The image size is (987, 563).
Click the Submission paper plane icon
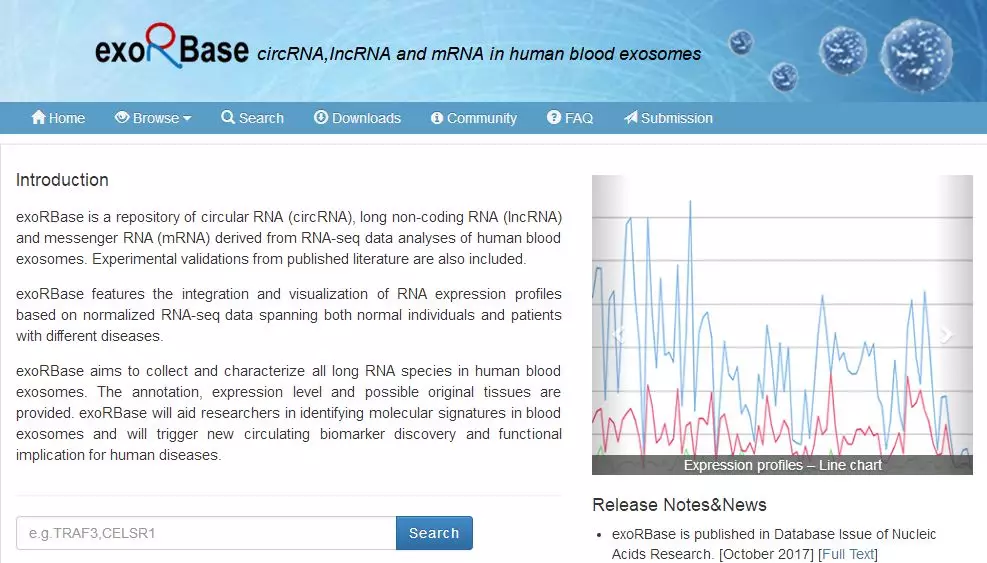pyautogui.click(x=631, y=117)
